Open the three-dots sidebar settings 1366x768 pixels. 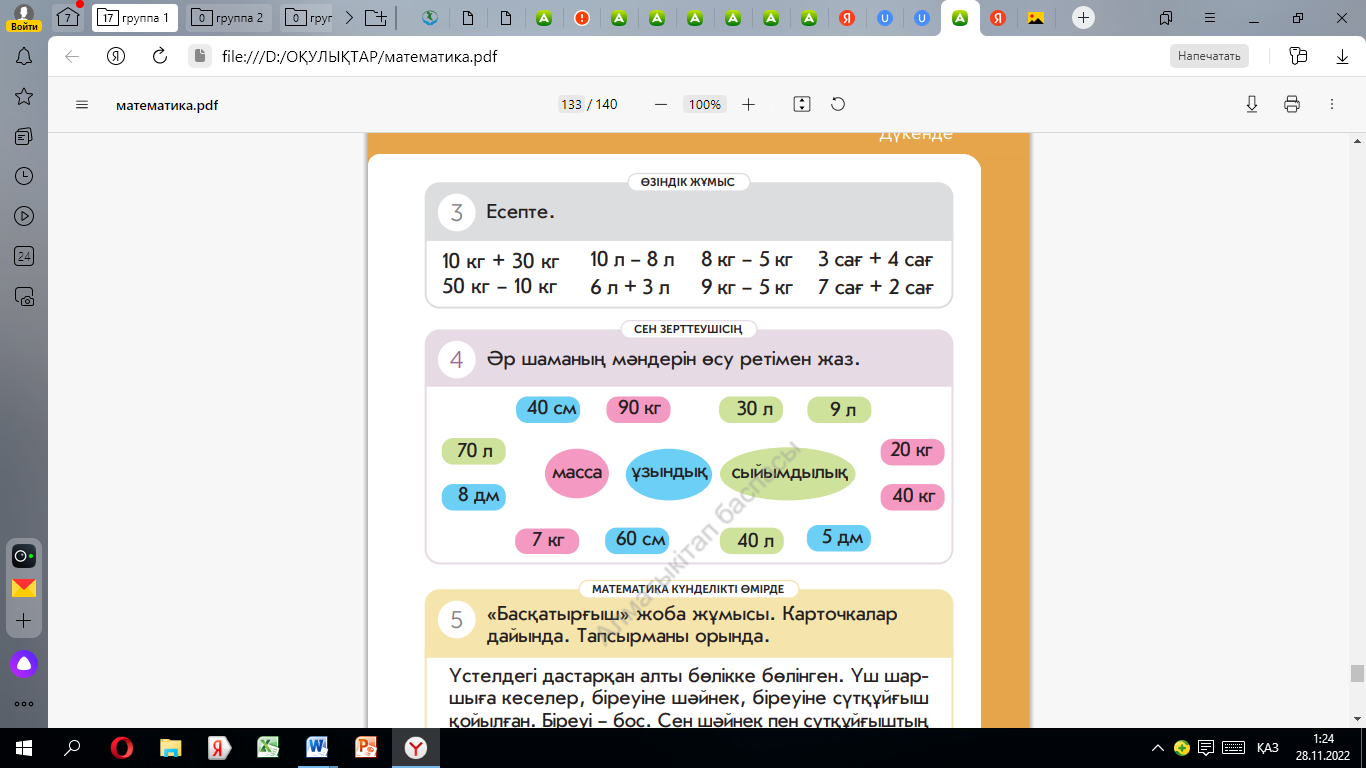(24, 704)
